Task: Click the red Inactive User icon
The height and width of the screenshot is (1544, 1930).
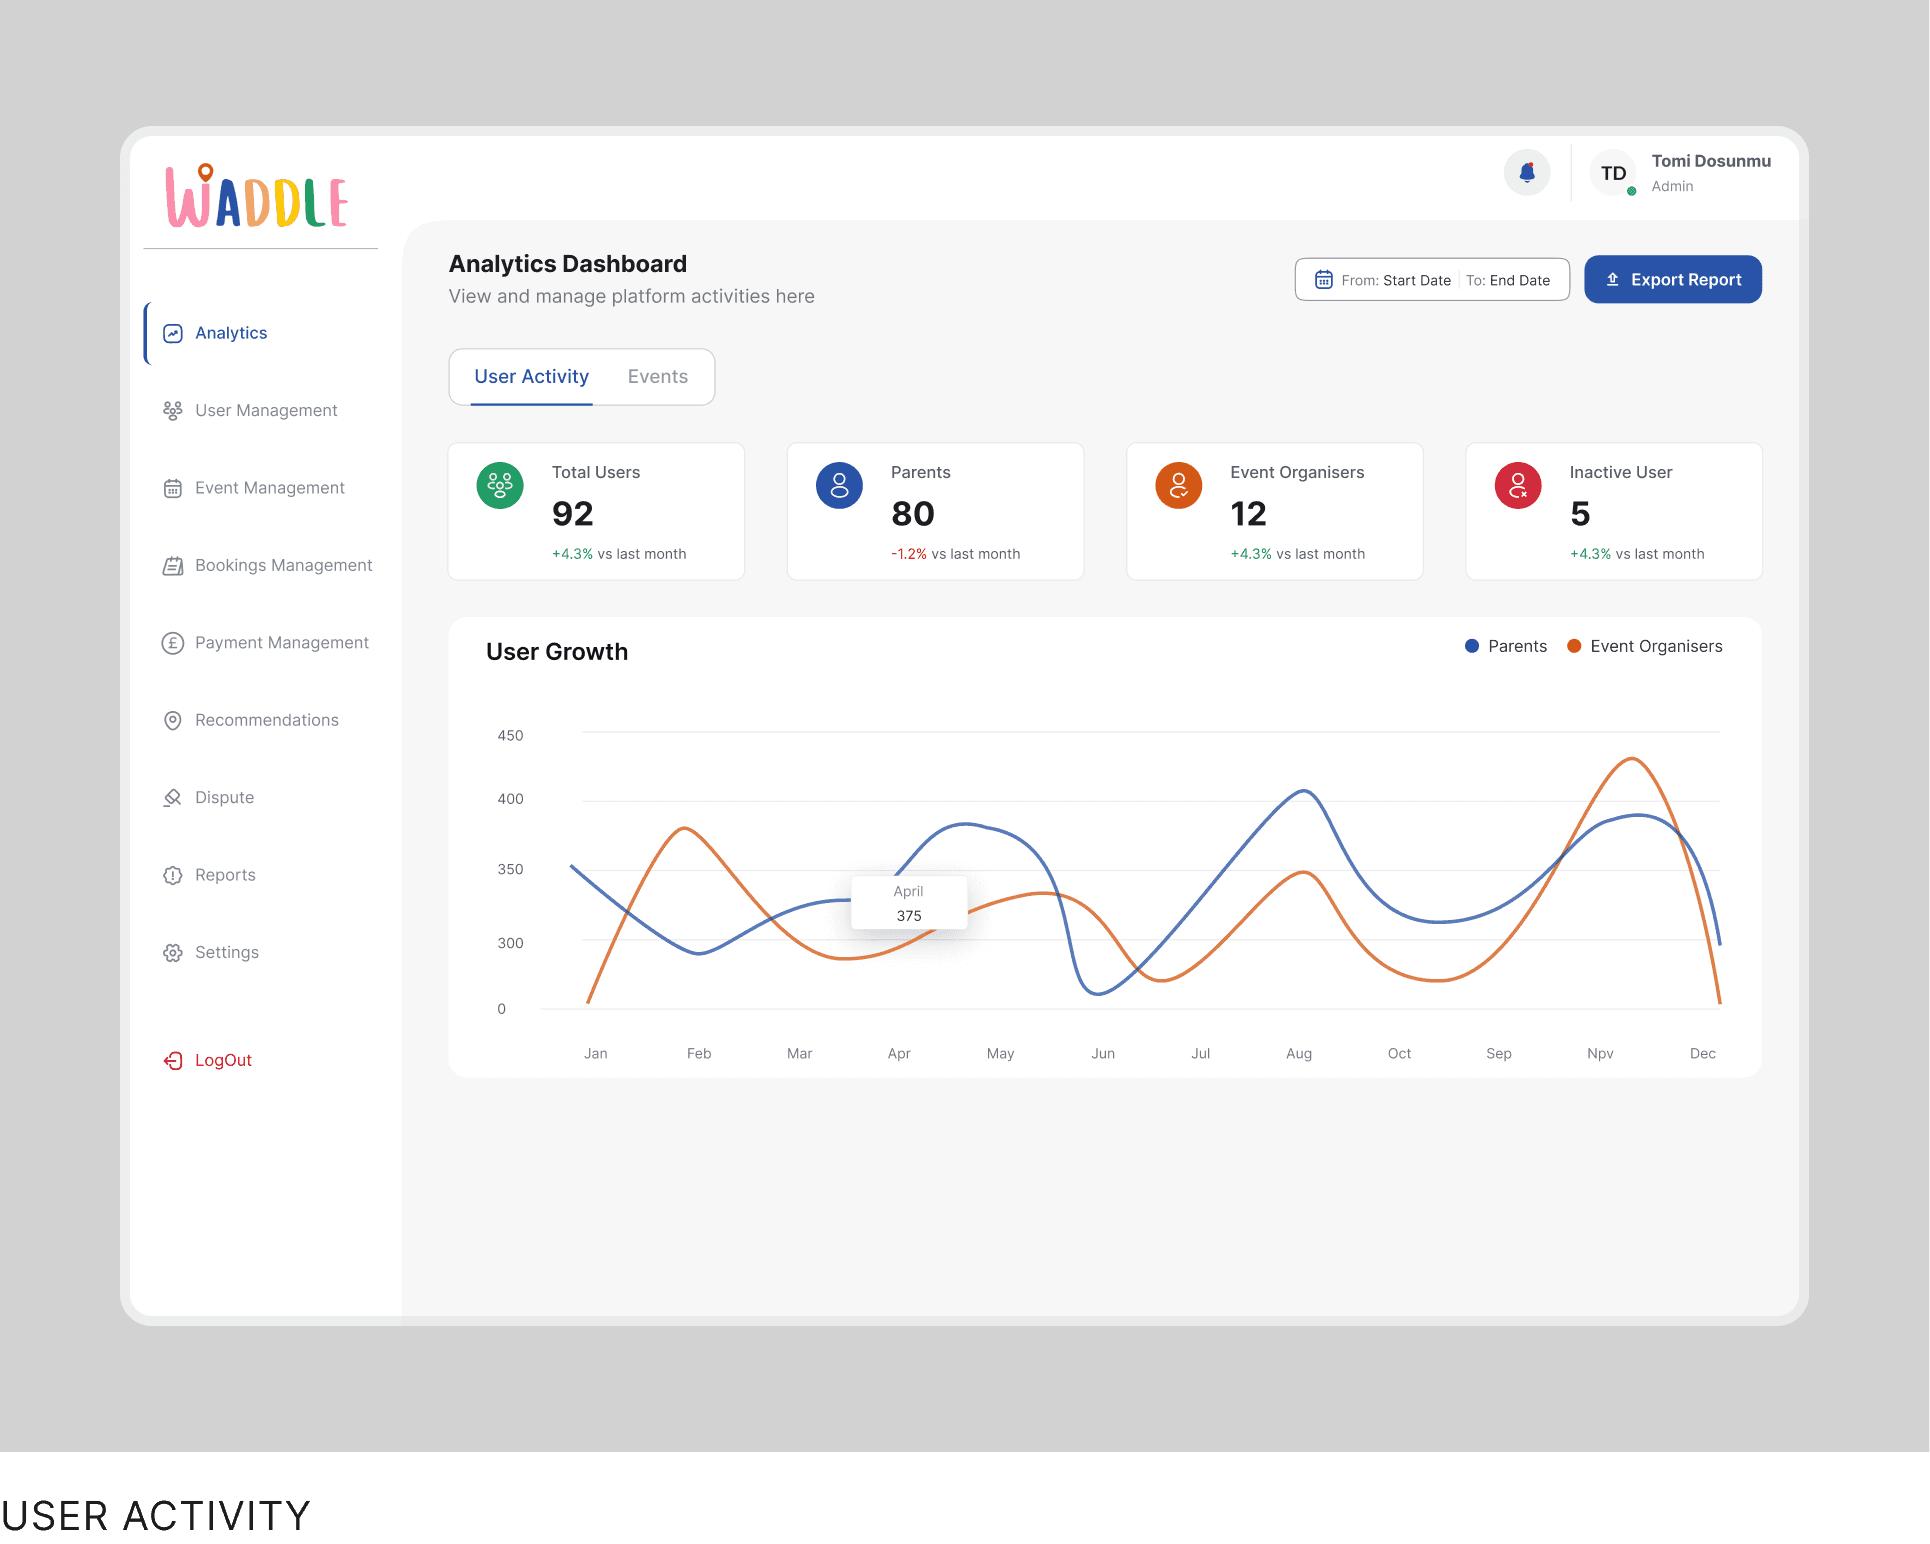Action: pyautogui.click(x=1517, y=486)
